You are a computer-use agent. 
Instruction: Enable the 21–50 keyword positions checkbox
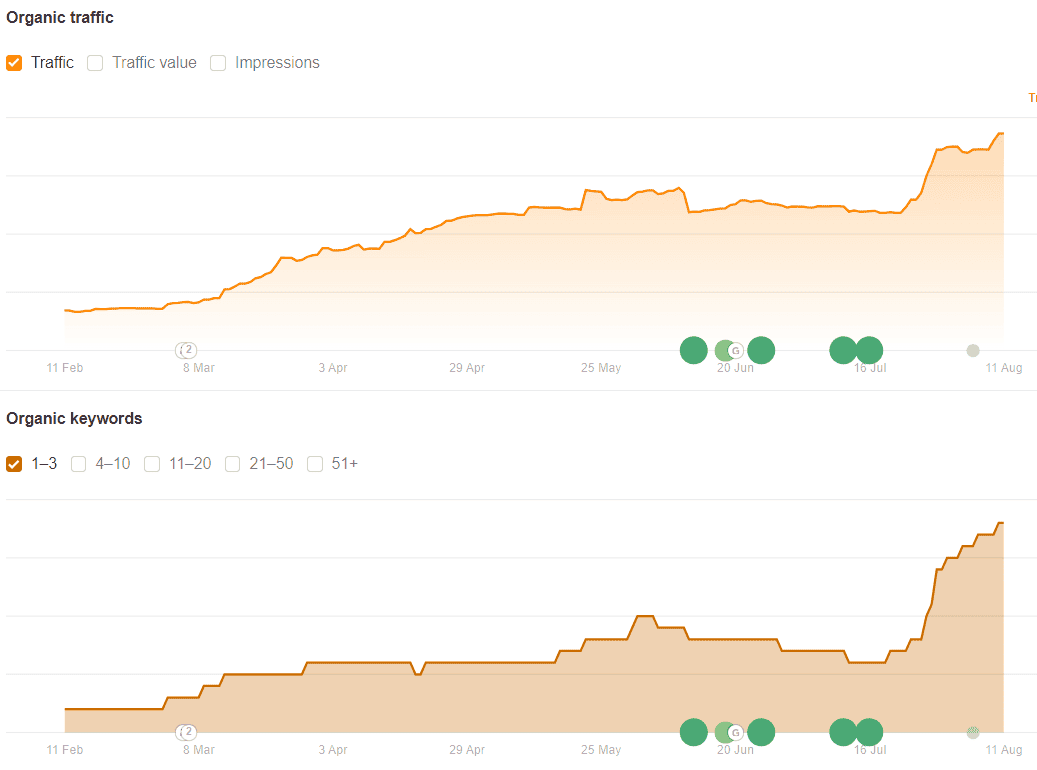click(x=232, y=464)
